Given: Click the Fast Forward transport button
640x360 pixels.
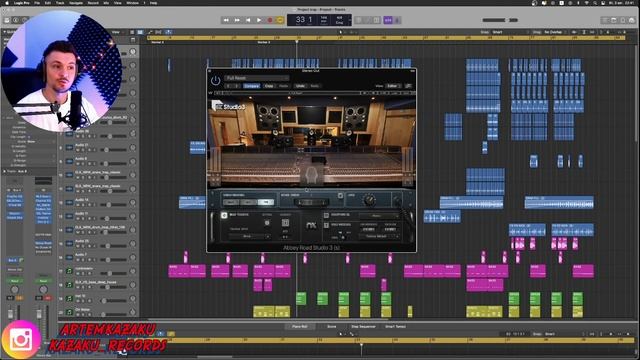Looking at the screenshot, I should (x=237, y=20).
